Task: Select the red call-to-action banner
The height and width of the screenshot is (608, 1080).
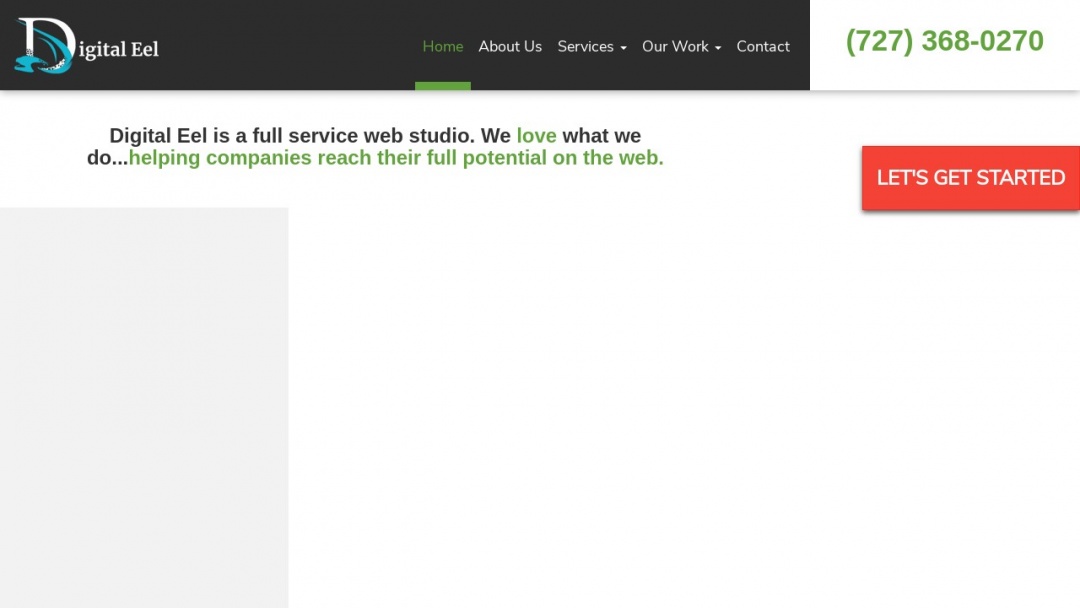Action: coord(970,177)
